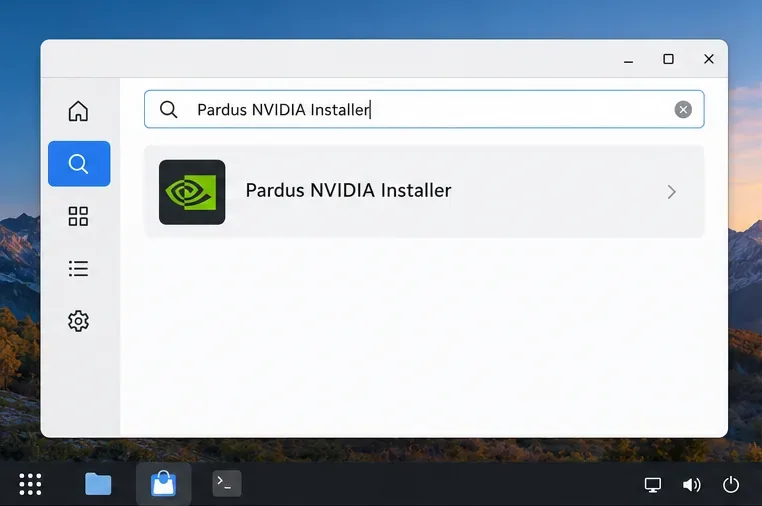
Task: Focus the search field containing Pardus NVIDIA Installer
Action: point(424,109)
